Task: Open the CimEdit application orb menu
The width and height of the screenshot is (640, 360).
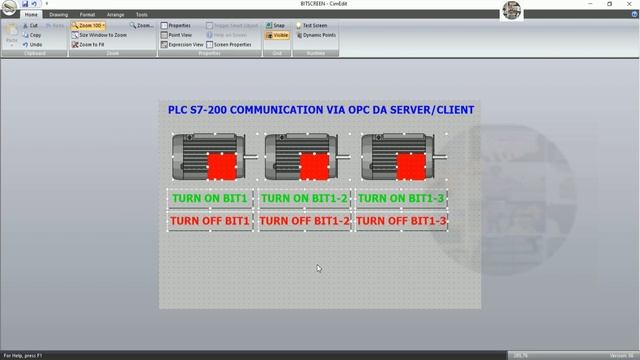Action: click(9, 7)
